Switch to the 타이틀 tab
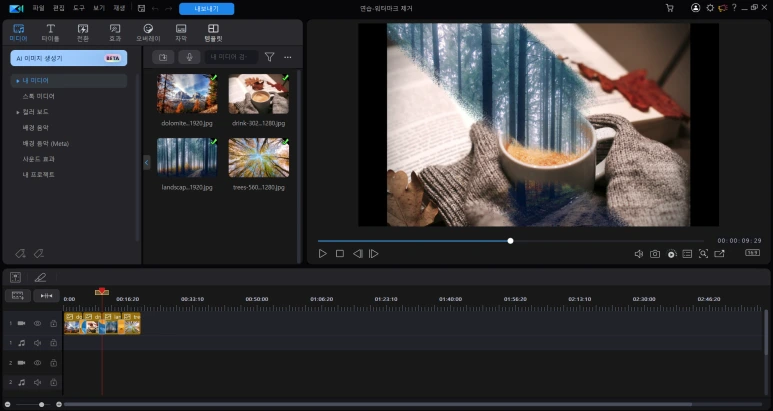Viewport: 773px width, 411px height. [50, 33]
